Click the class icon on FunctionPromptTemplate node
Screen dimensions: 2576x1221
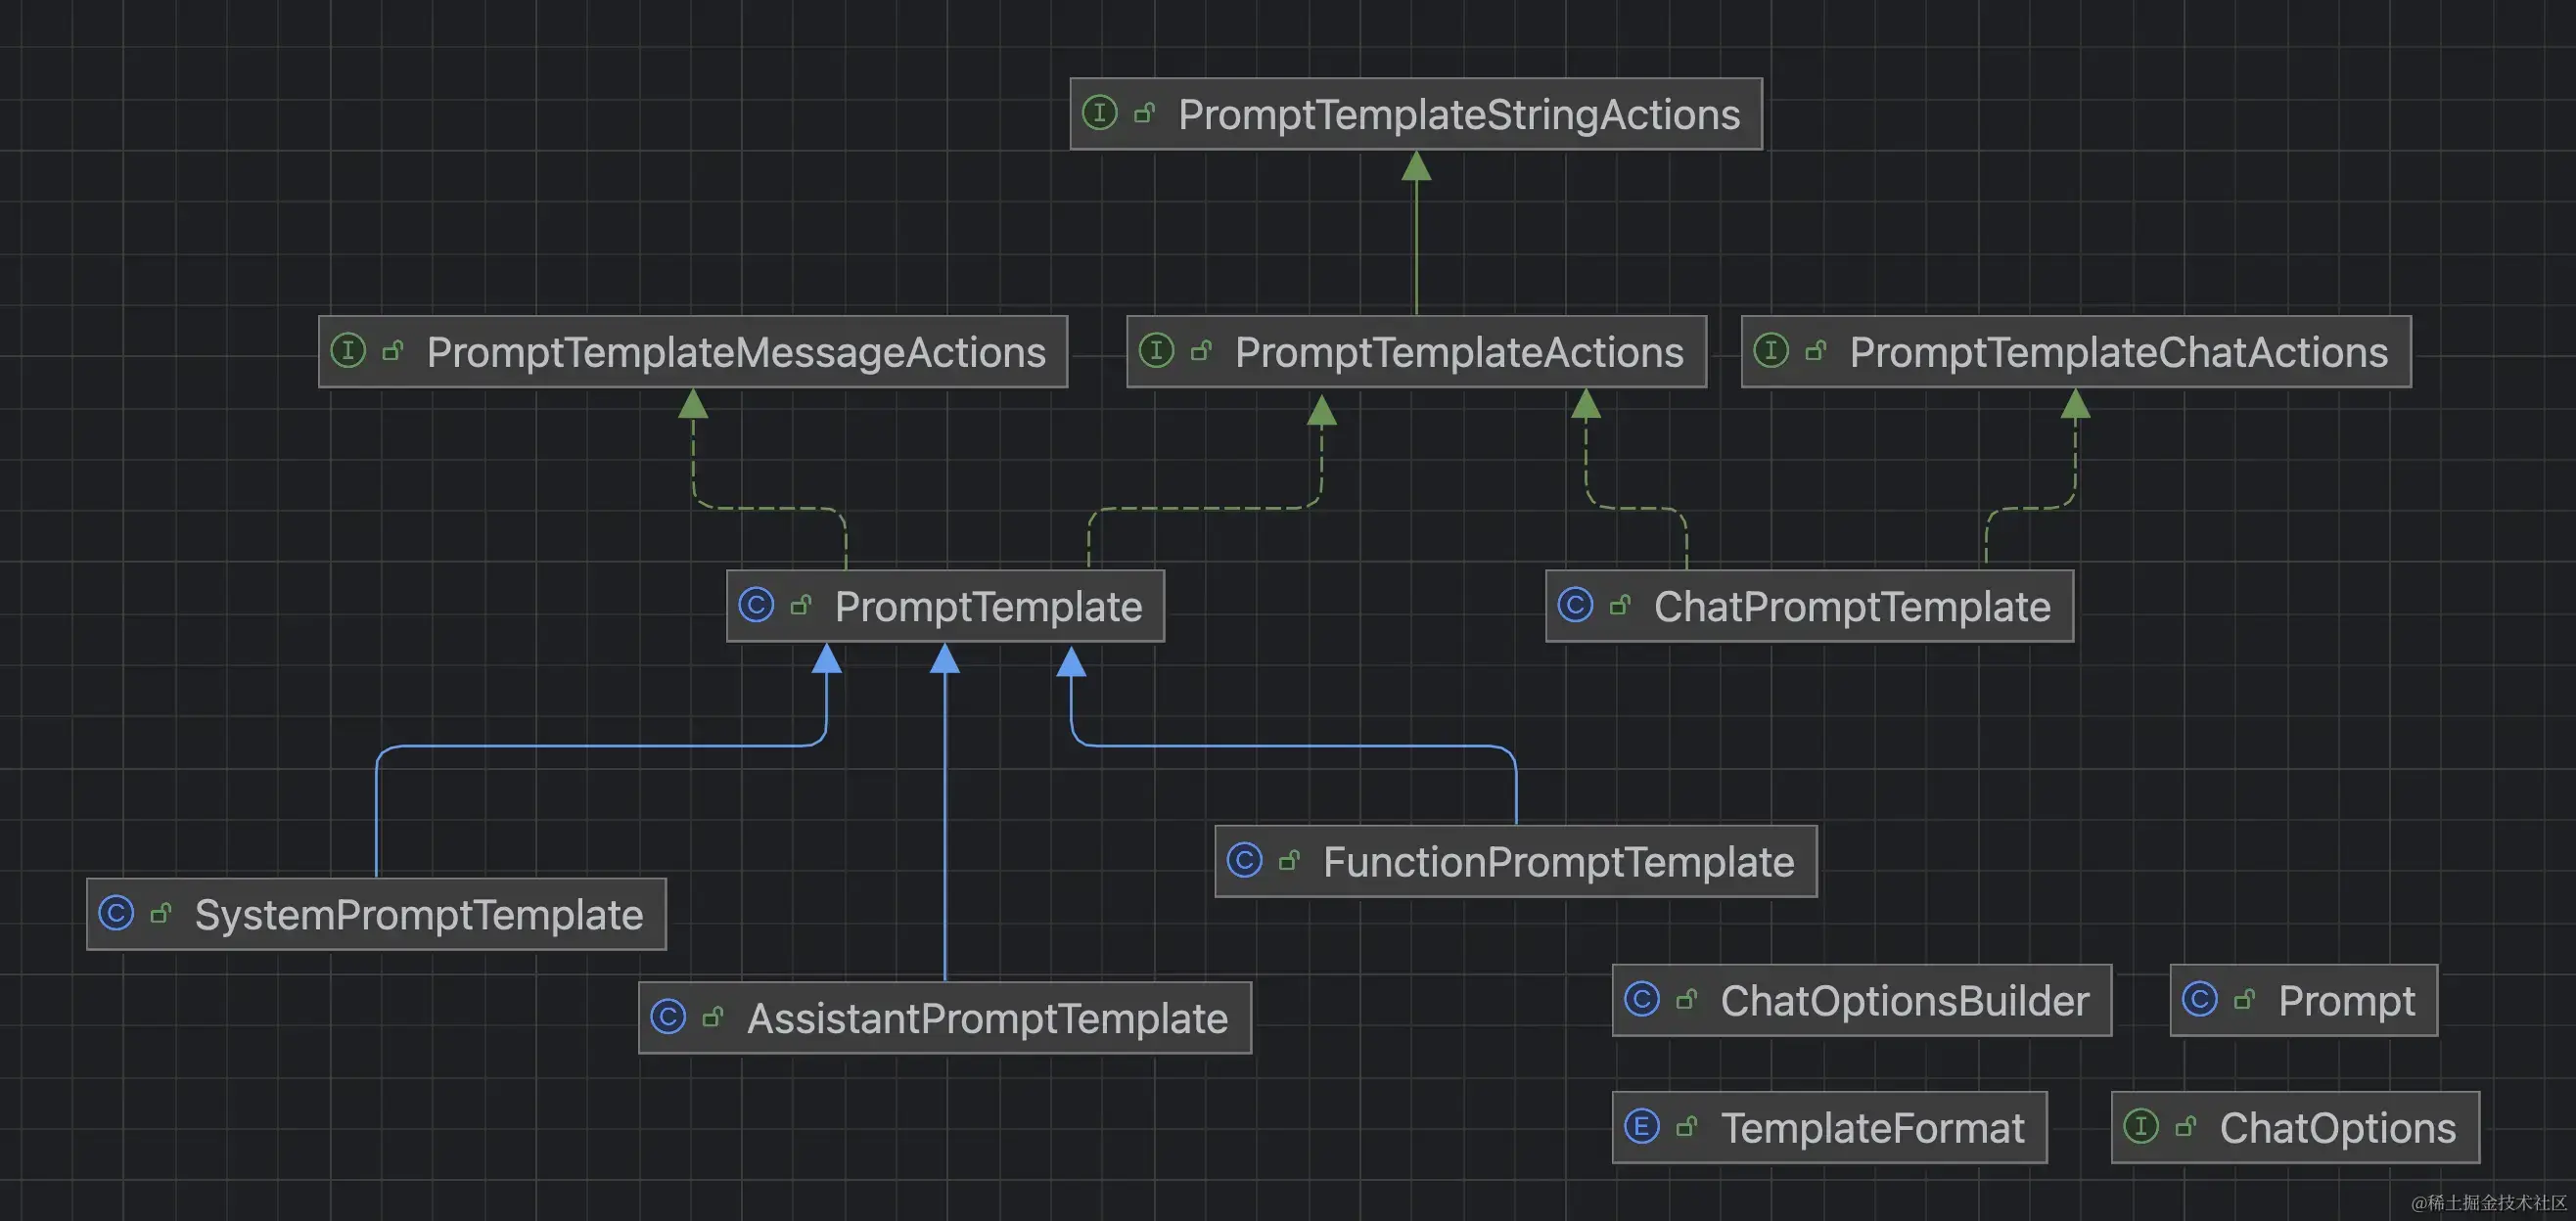[x=1244, y=859]
